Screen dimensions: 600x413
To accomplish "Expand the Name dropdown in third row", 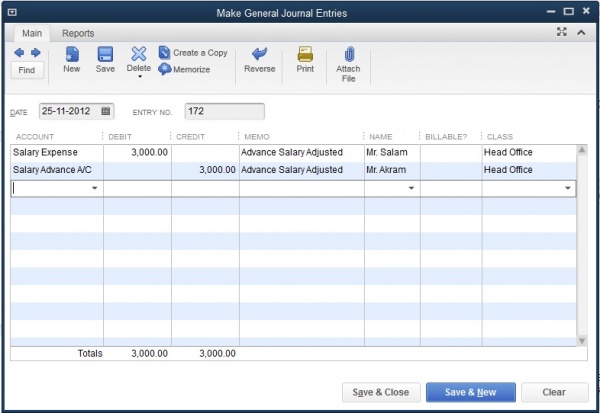I will click(411, 188).
